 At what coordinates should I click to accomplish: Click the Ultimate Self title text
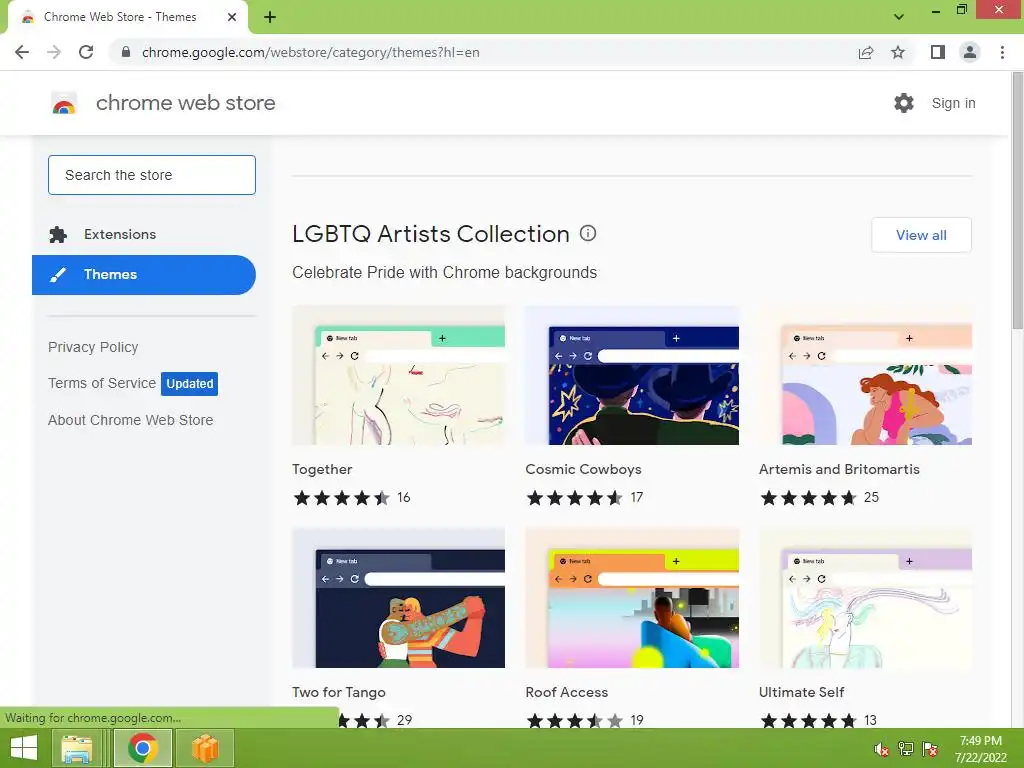point(801,692)
